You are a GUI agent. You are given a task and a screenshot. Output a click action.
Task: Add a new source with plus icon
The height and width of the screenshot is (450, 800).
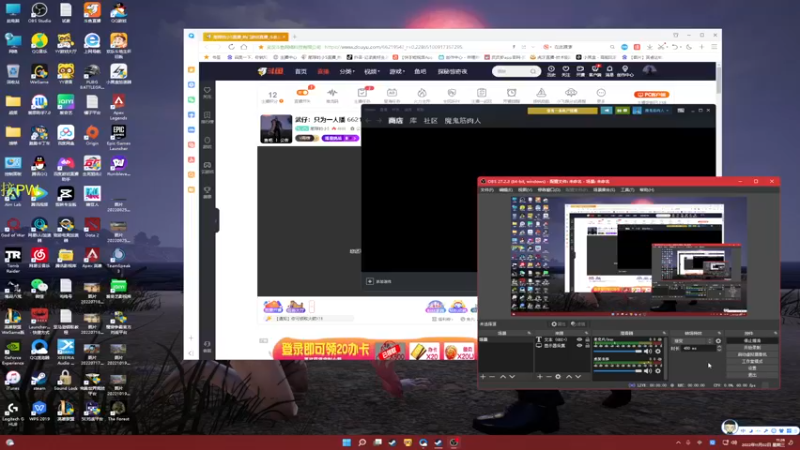[540, 377]
